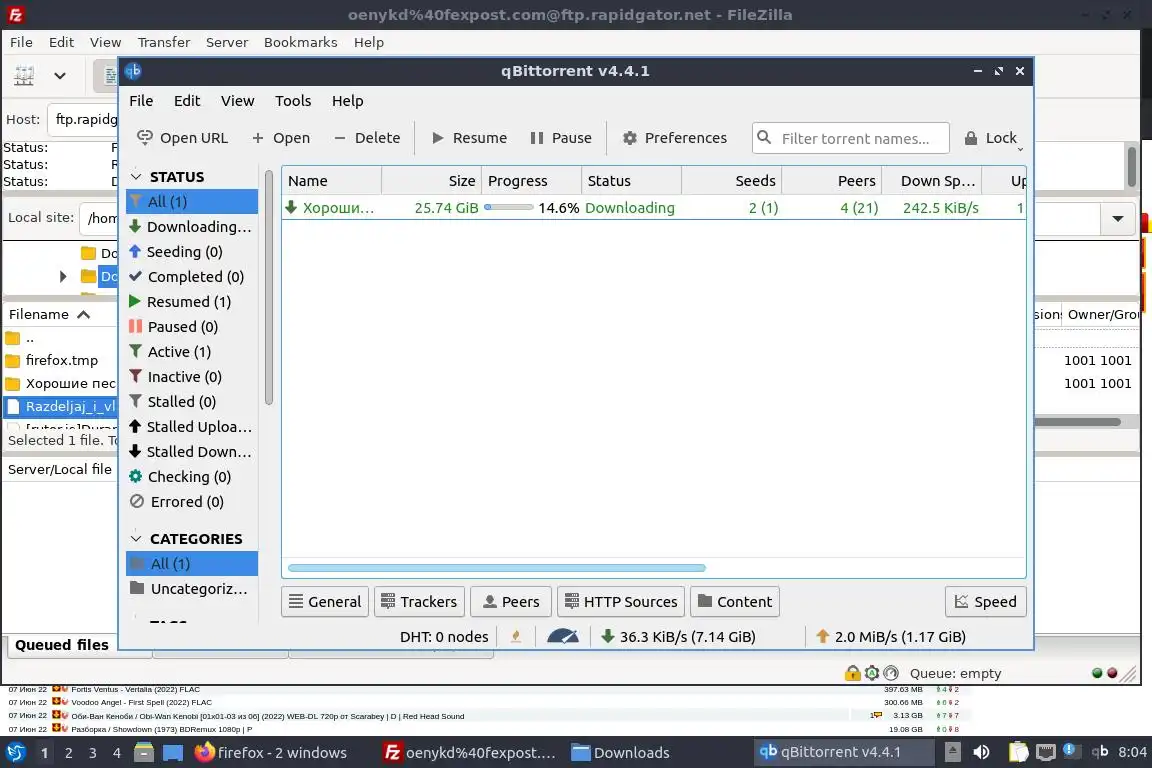This screenshot has width=1152, height=768.
Task: Sort torrents by Status column
Action: tap(631, 181)
